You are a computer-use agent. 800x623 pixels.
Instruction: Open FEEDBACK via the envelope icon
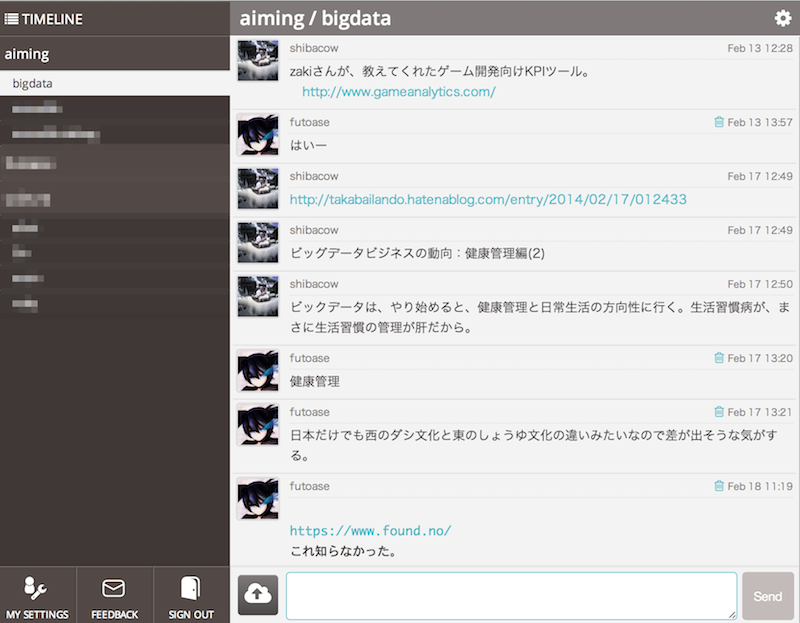[113, 597]
